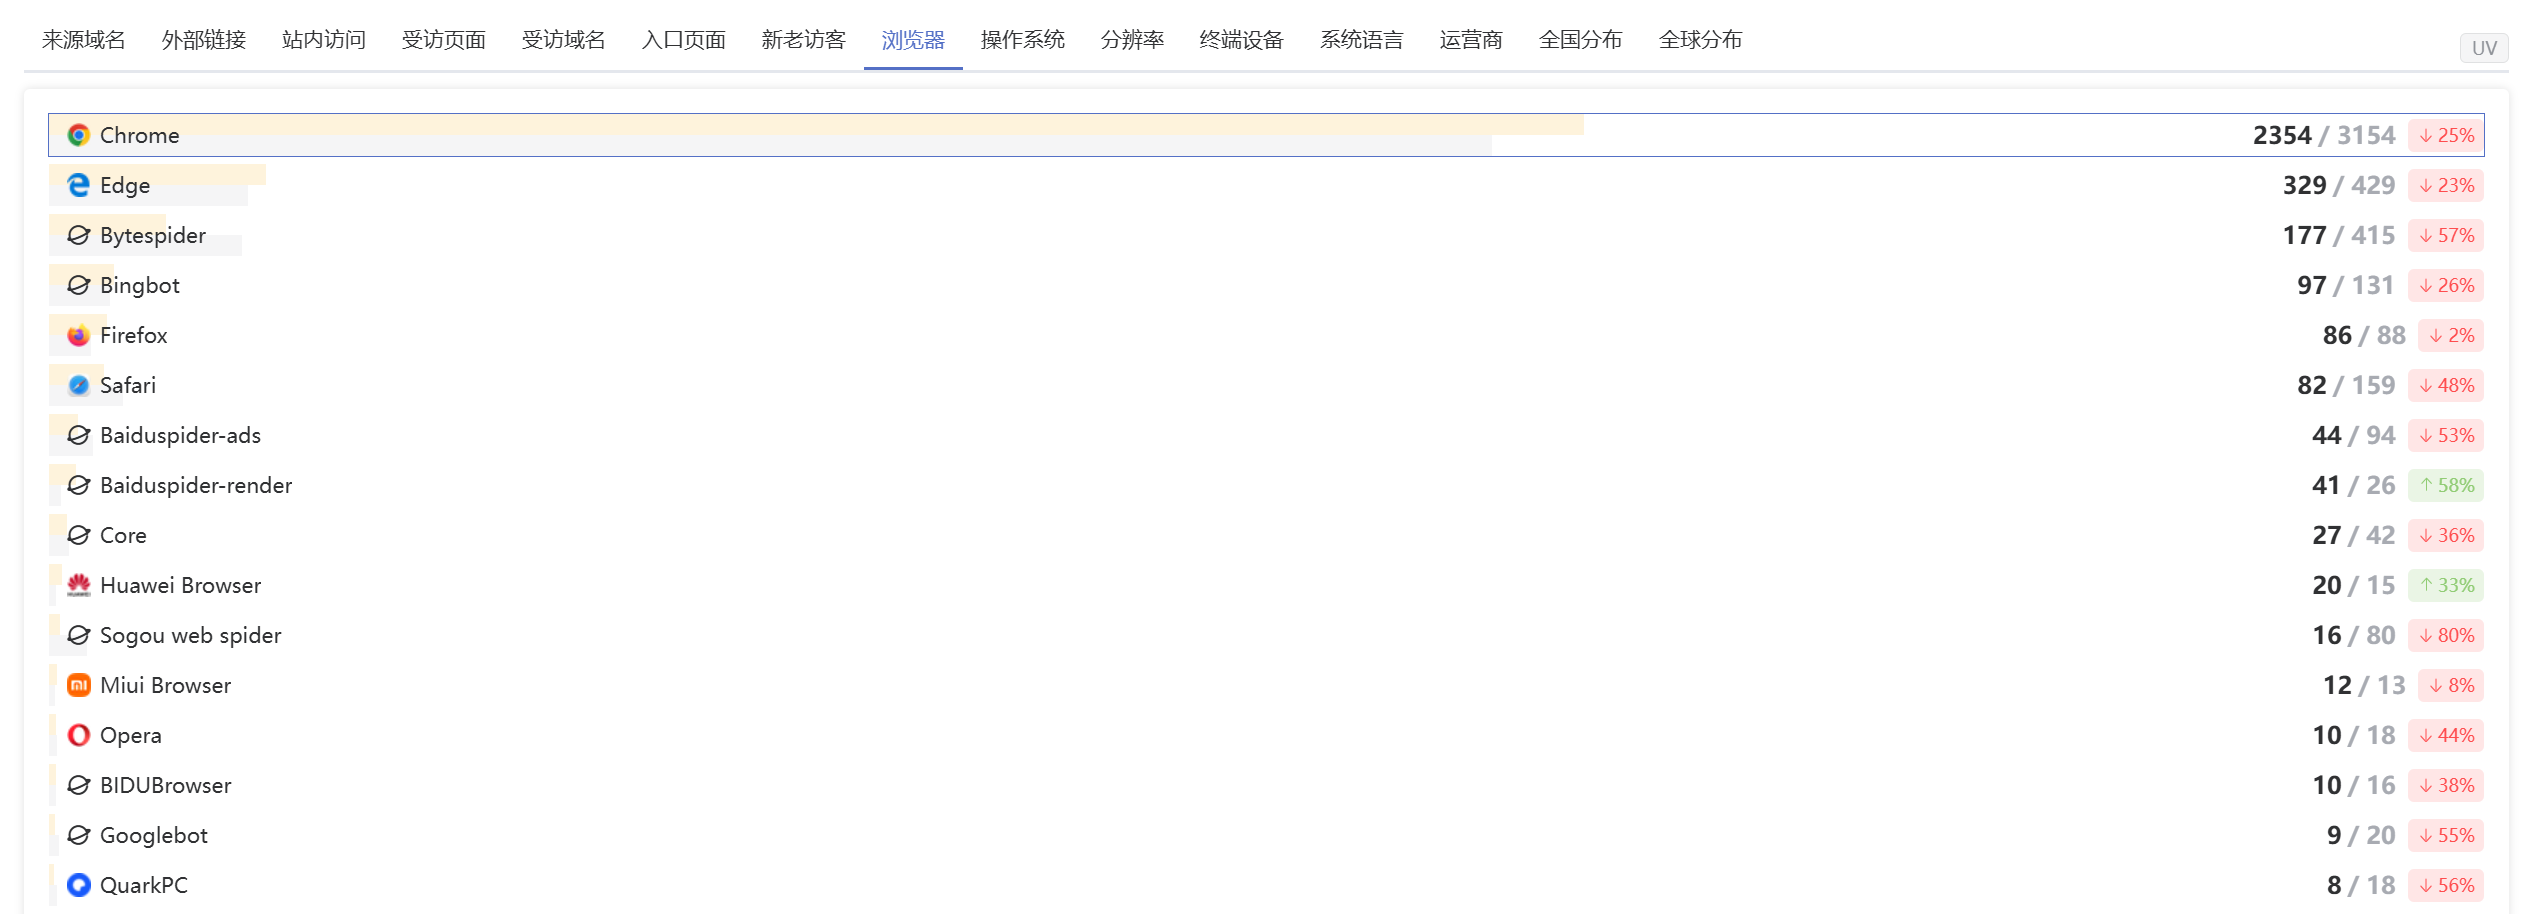The image size is (2535, 914).
Task: Click the Safari row label
Action: point(128,385)
